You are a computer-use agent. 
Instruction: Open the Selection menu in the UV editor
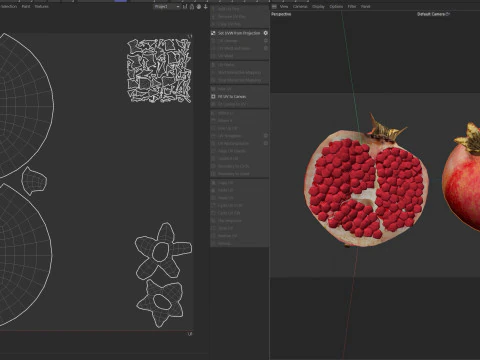click(8, 6)
